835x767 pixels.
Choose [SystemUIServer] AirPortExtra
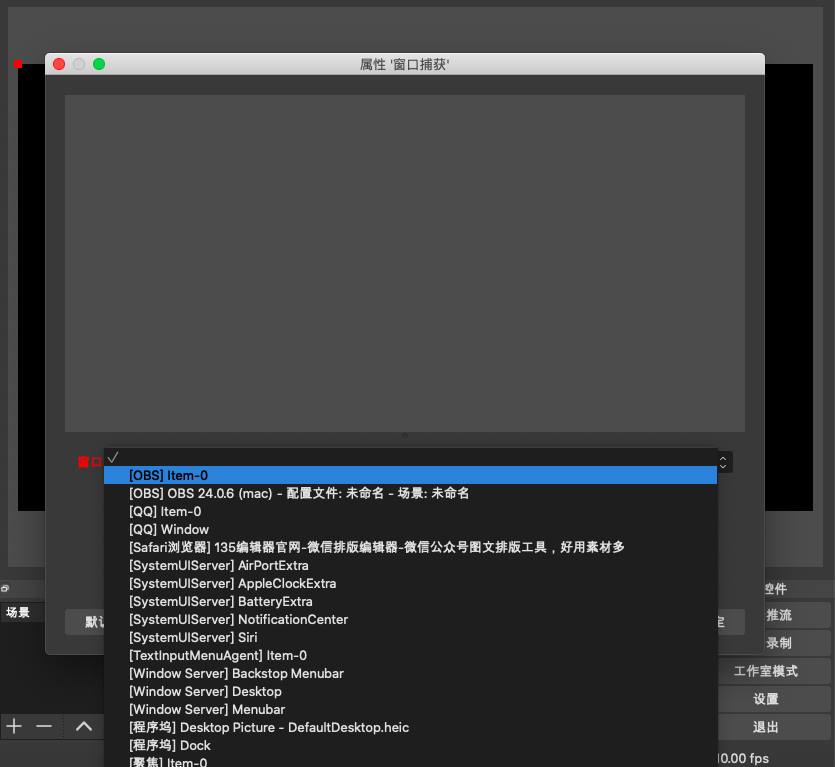[x=410, y=565]
